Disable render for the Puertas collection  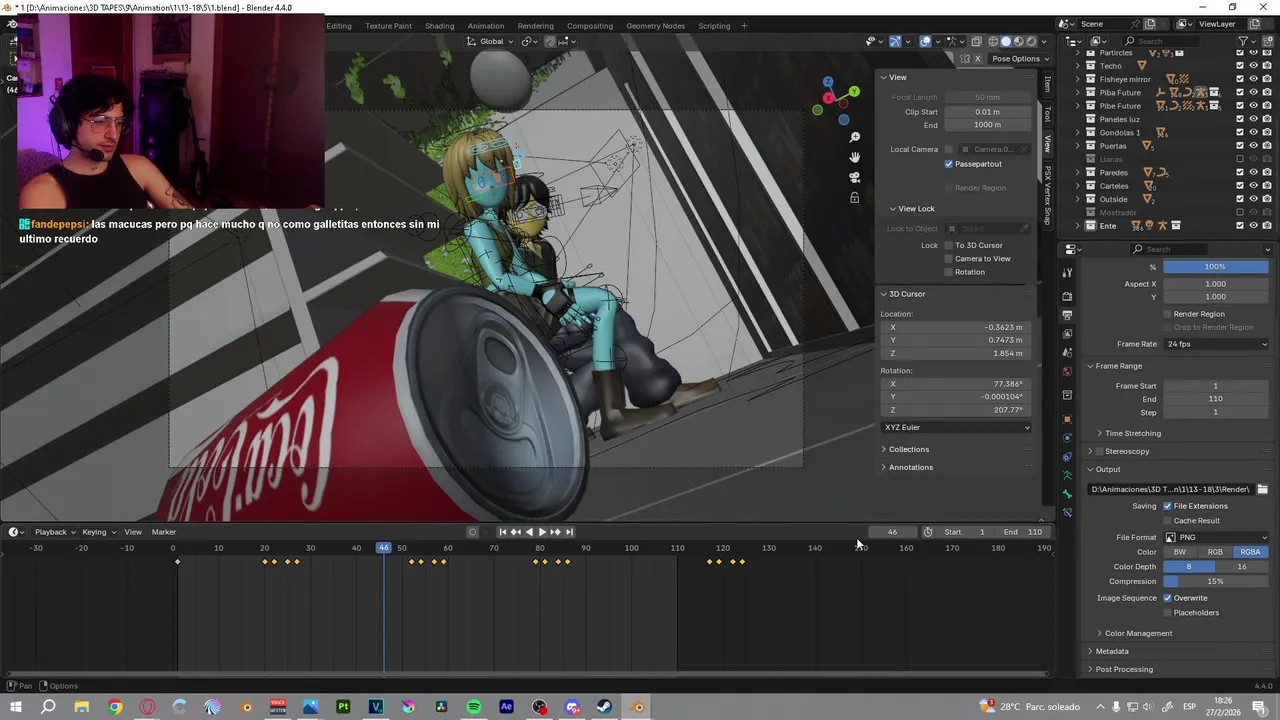click(x=1267, y=146)
